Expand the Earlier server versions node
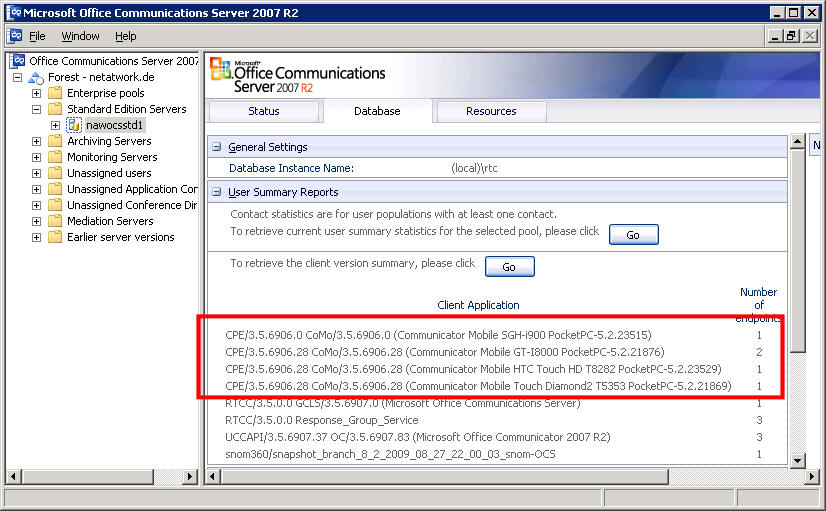The width and height of the screenshot is (826, 511). click(36, 237)
